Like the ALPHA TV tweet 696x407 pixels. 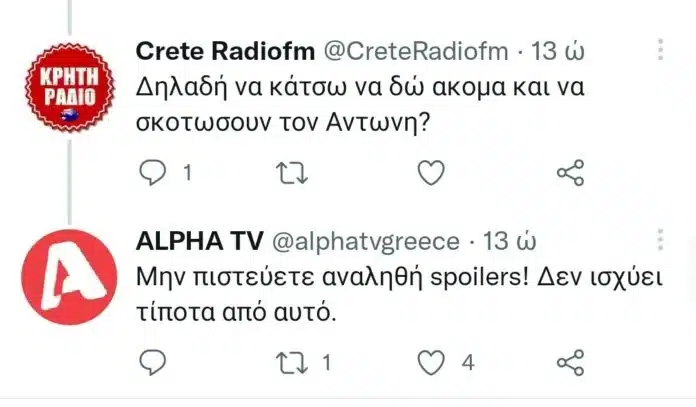pos(430,360)
